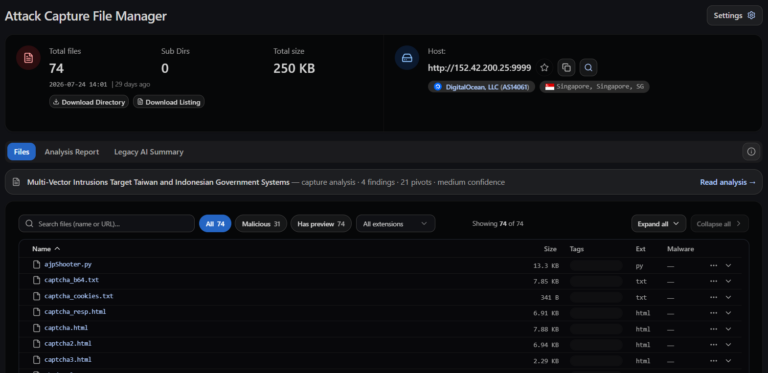Screen dimensions: 768x373
Task: Click the Malware column header
Action: click(x=680, y=249)
